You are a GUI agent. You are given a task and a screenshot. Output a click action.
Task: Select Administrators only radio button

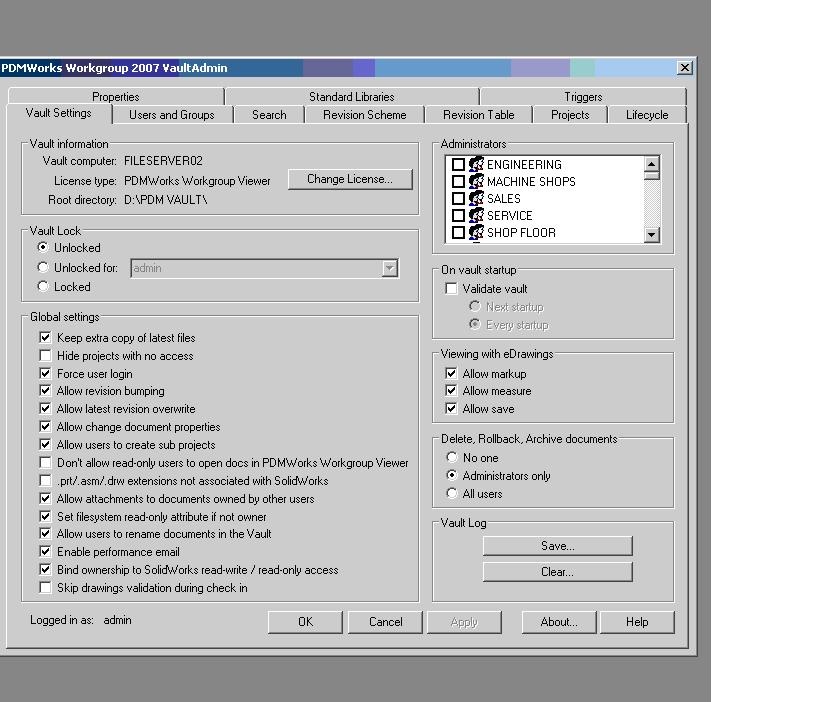452,475
